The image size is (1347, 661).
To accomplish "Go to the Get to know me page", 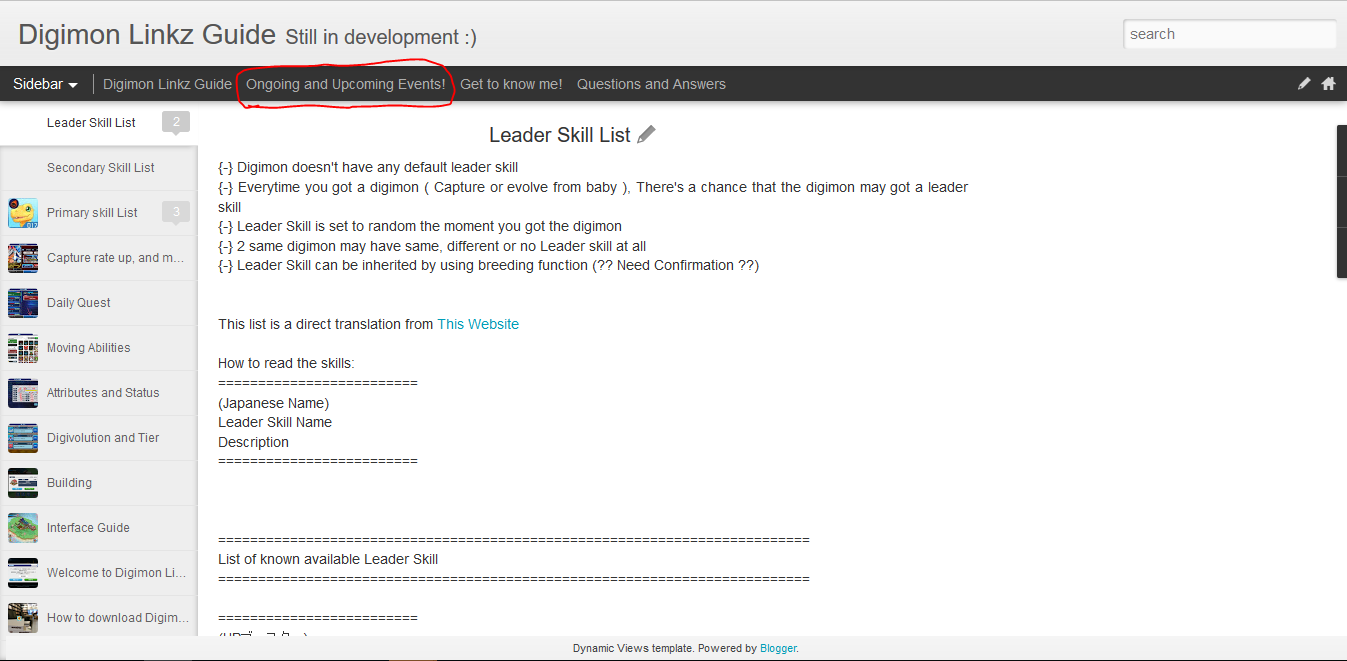I will pos(511,84).
